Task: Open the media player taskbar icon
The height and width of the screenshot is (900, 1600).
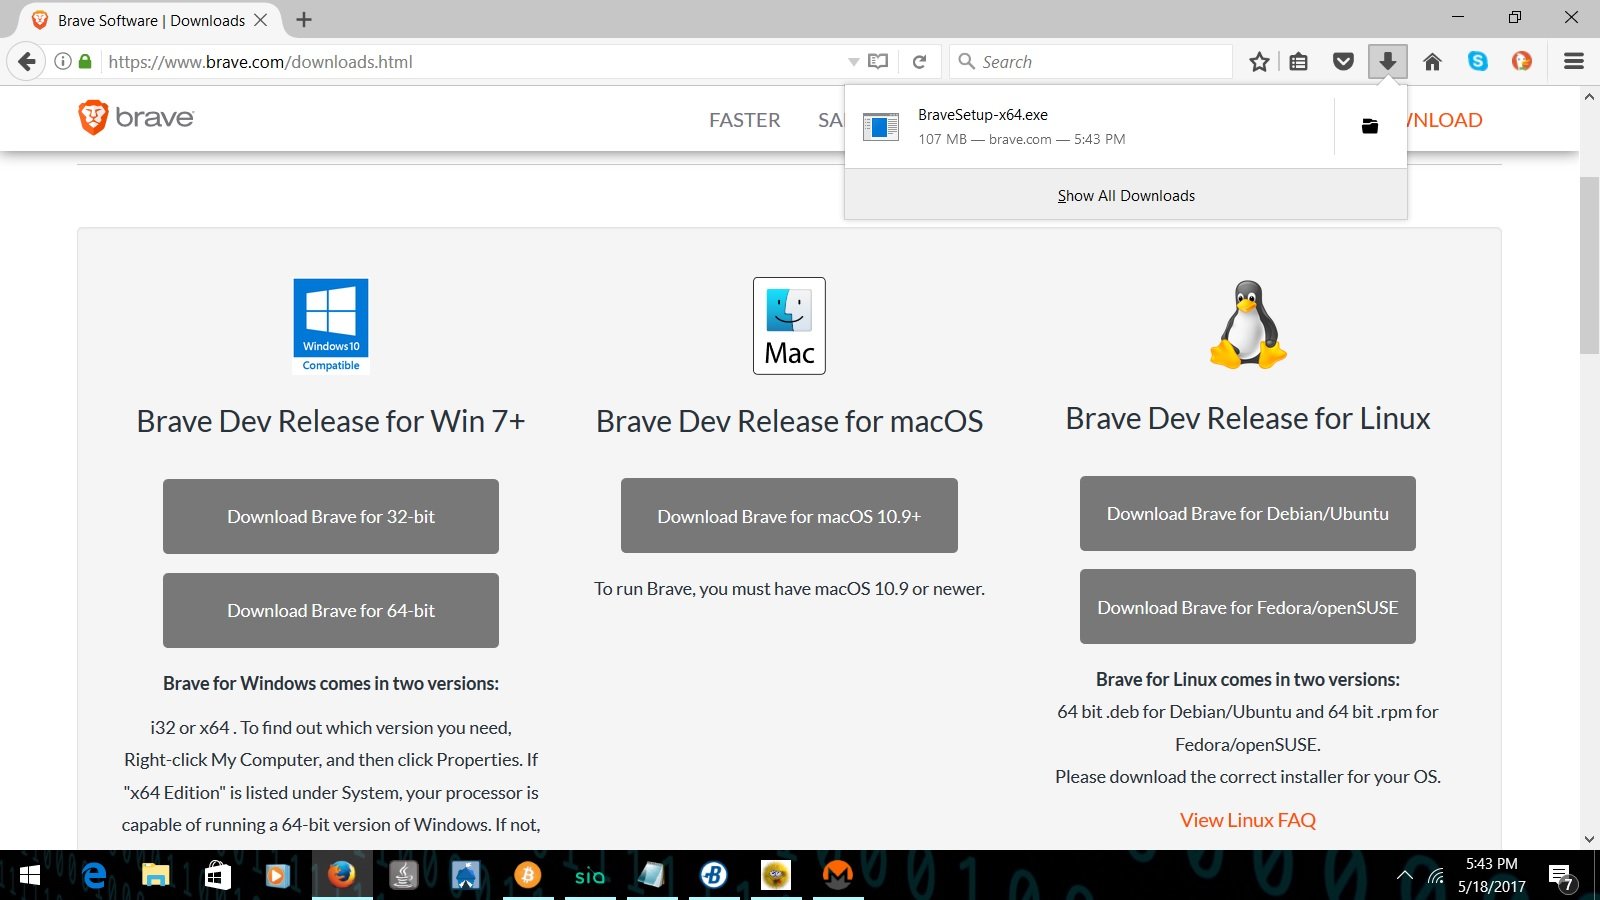Action: pyautogui.click(x=278, y=876)
